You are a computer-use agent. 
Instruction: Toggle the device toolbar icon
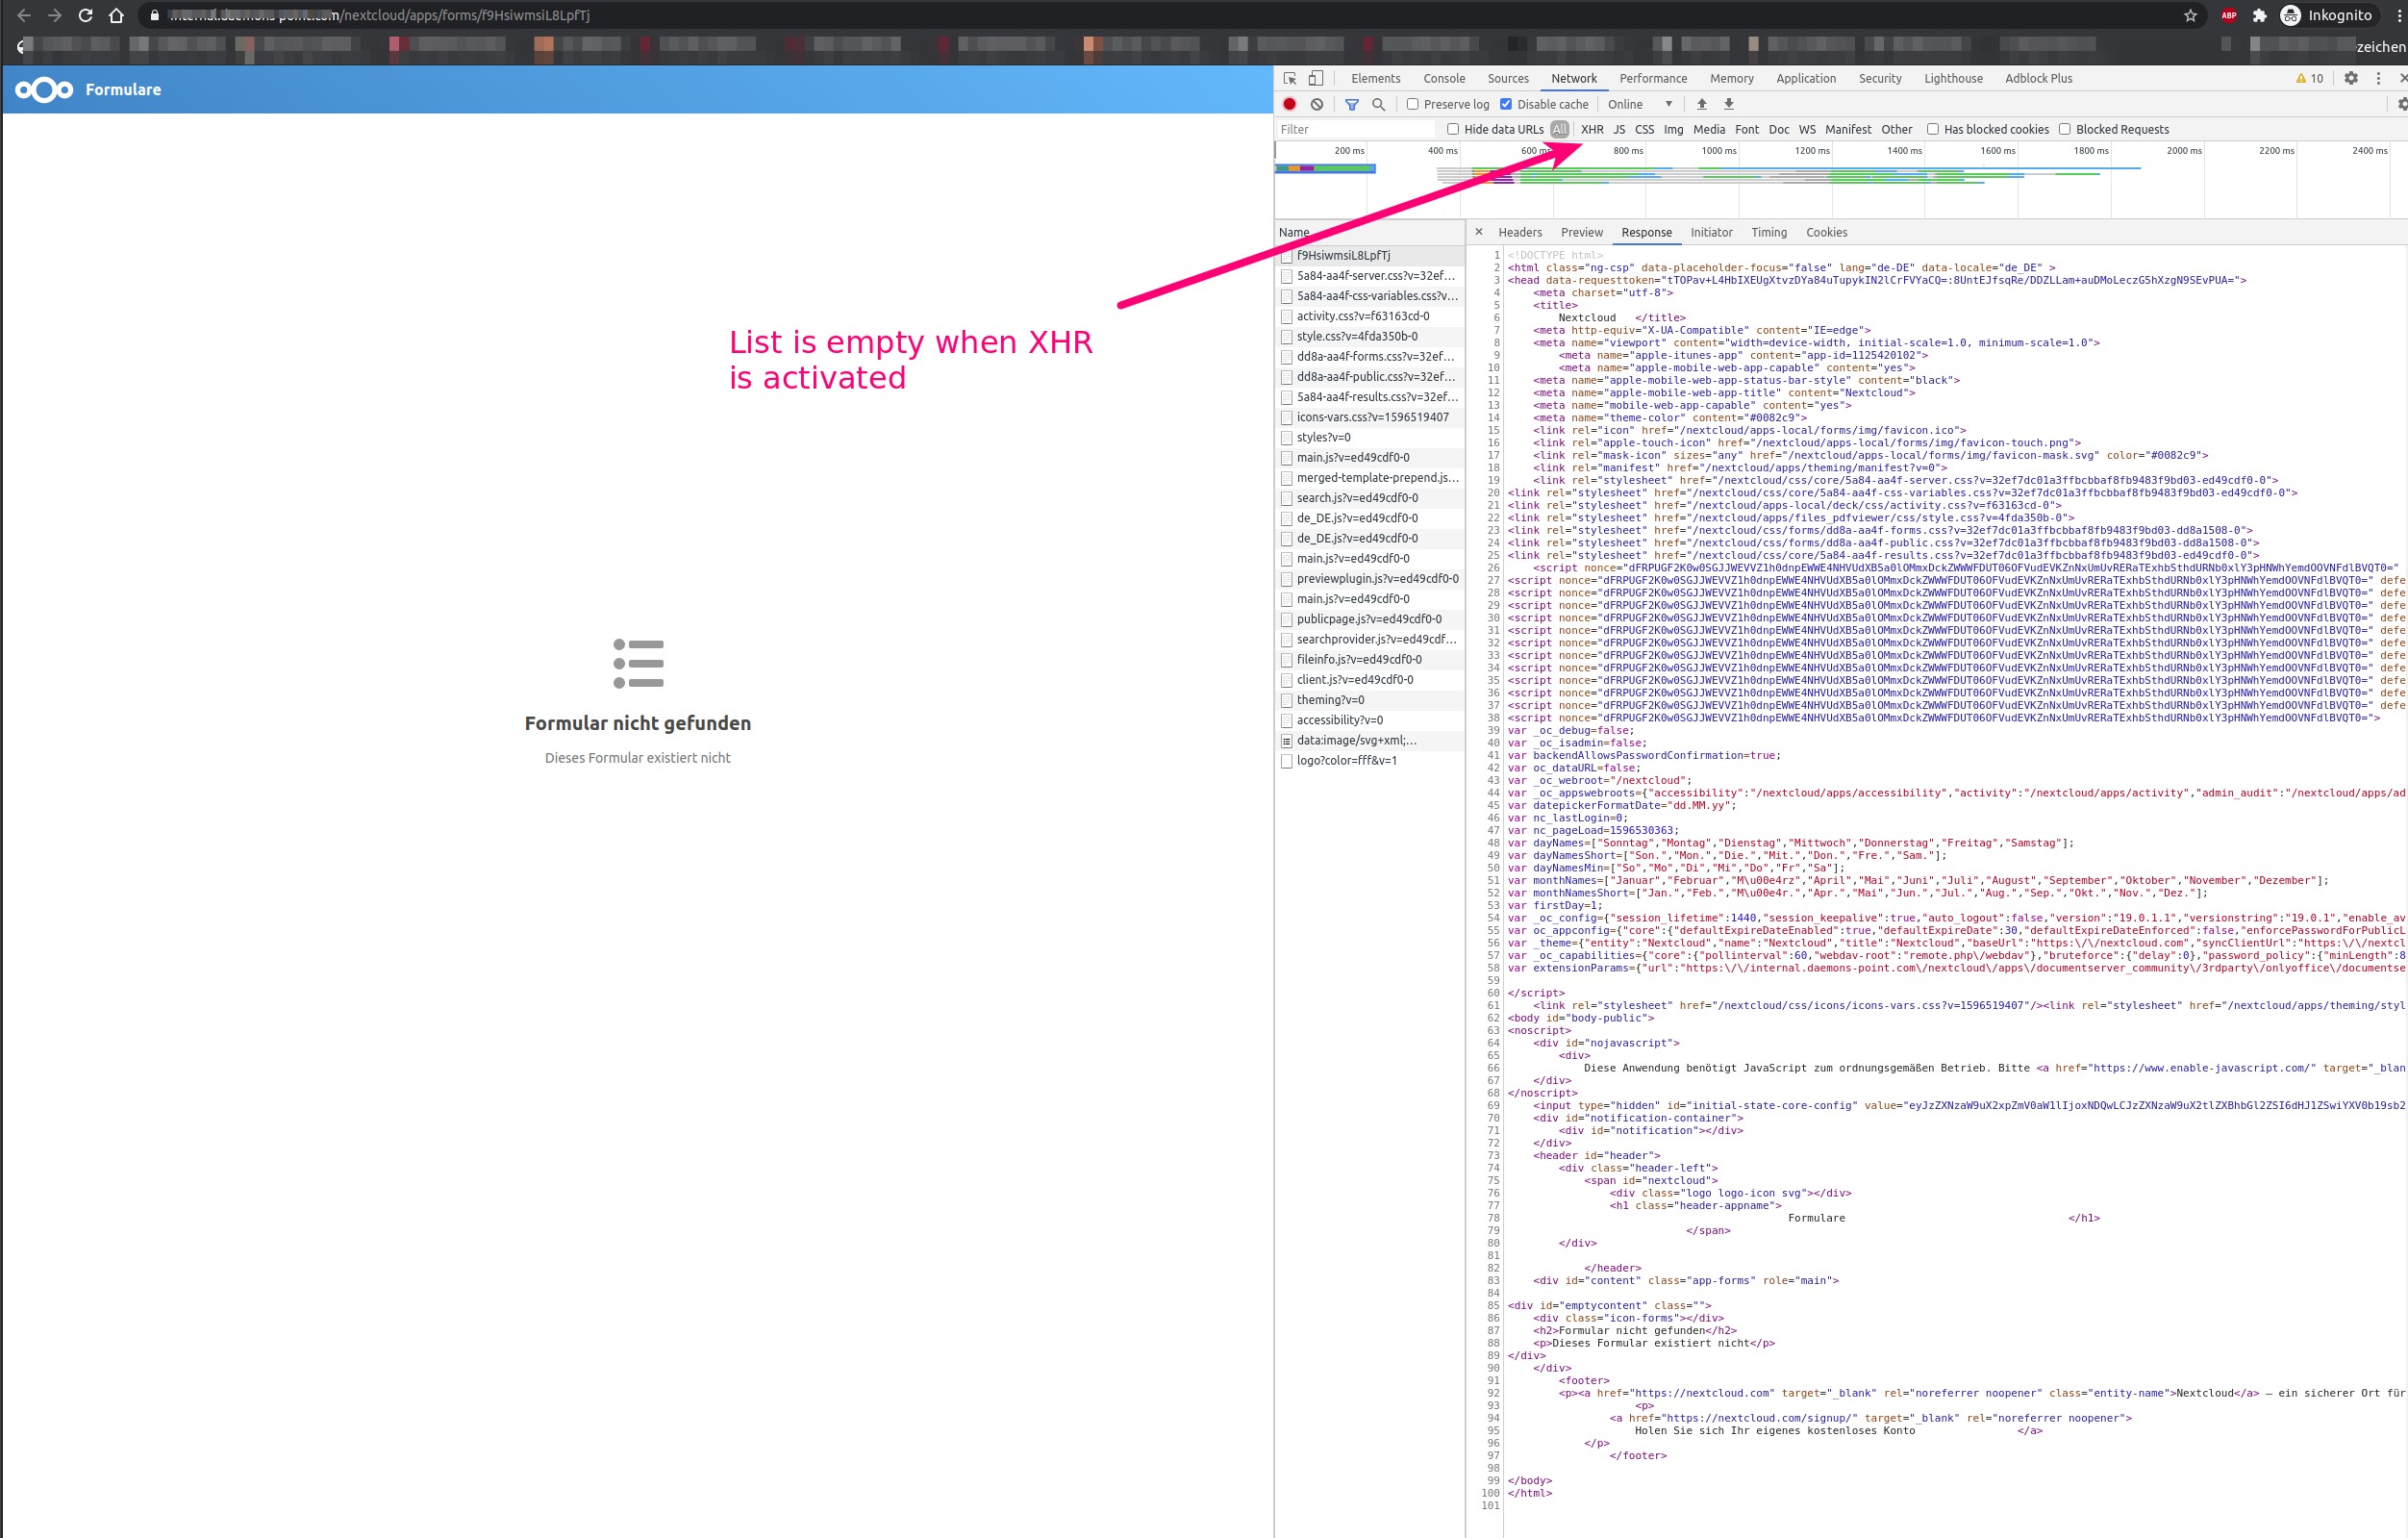[x=1316, y=78]
